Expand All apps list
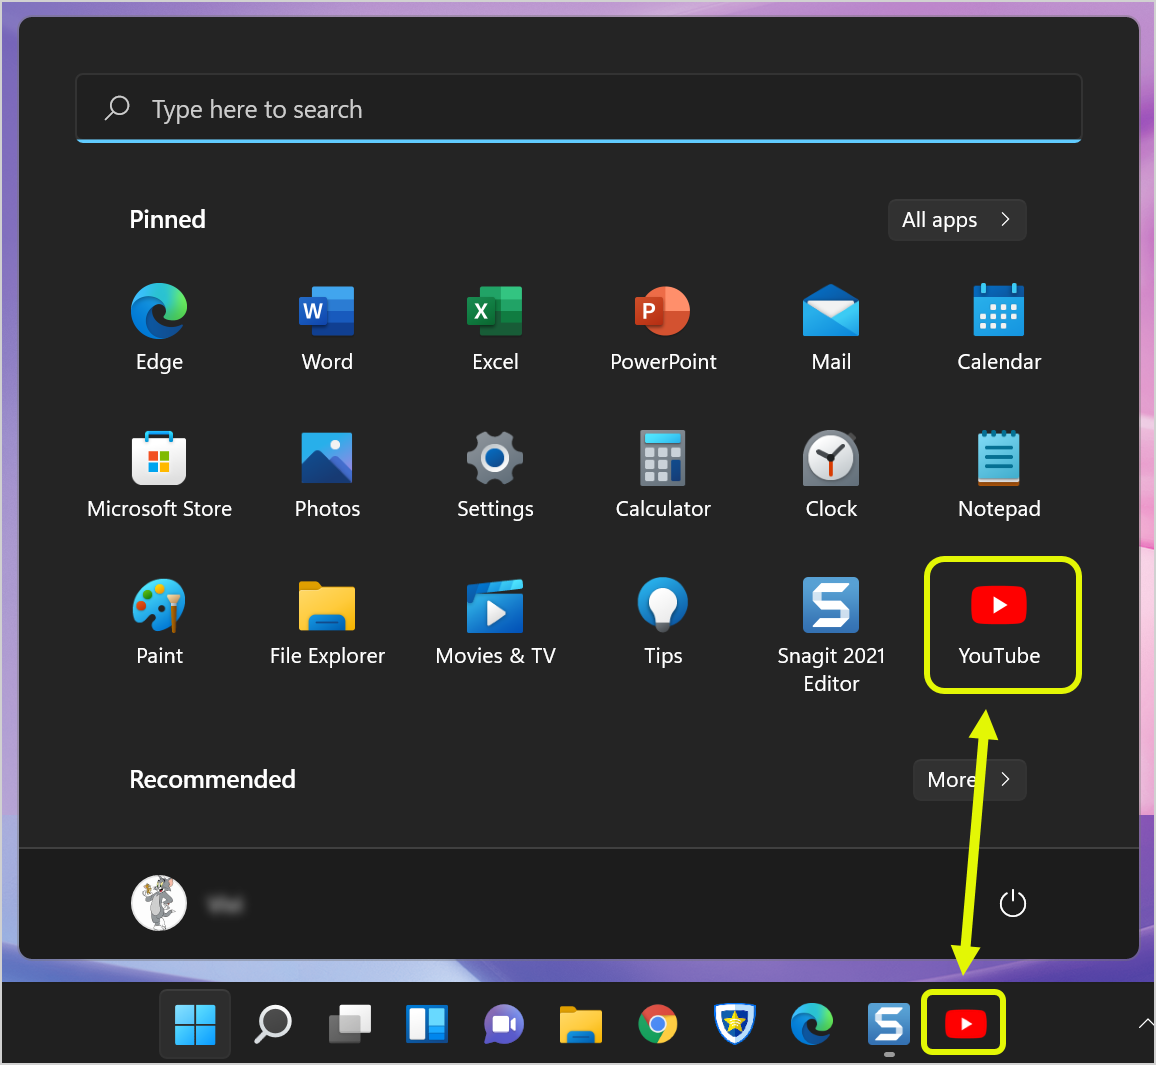Image resolution: width=1156 pixels, height=1065 pixels. pyautogui.click(x=957, y=220)
